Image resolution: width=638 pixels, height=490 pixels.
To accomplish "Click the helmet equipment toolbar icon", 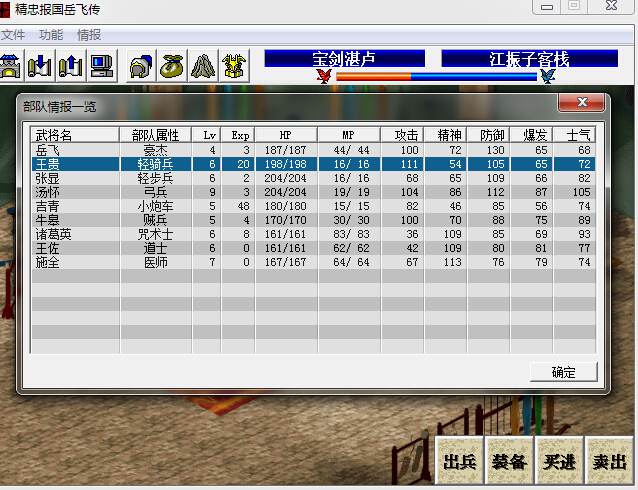I will click(141, 66).
